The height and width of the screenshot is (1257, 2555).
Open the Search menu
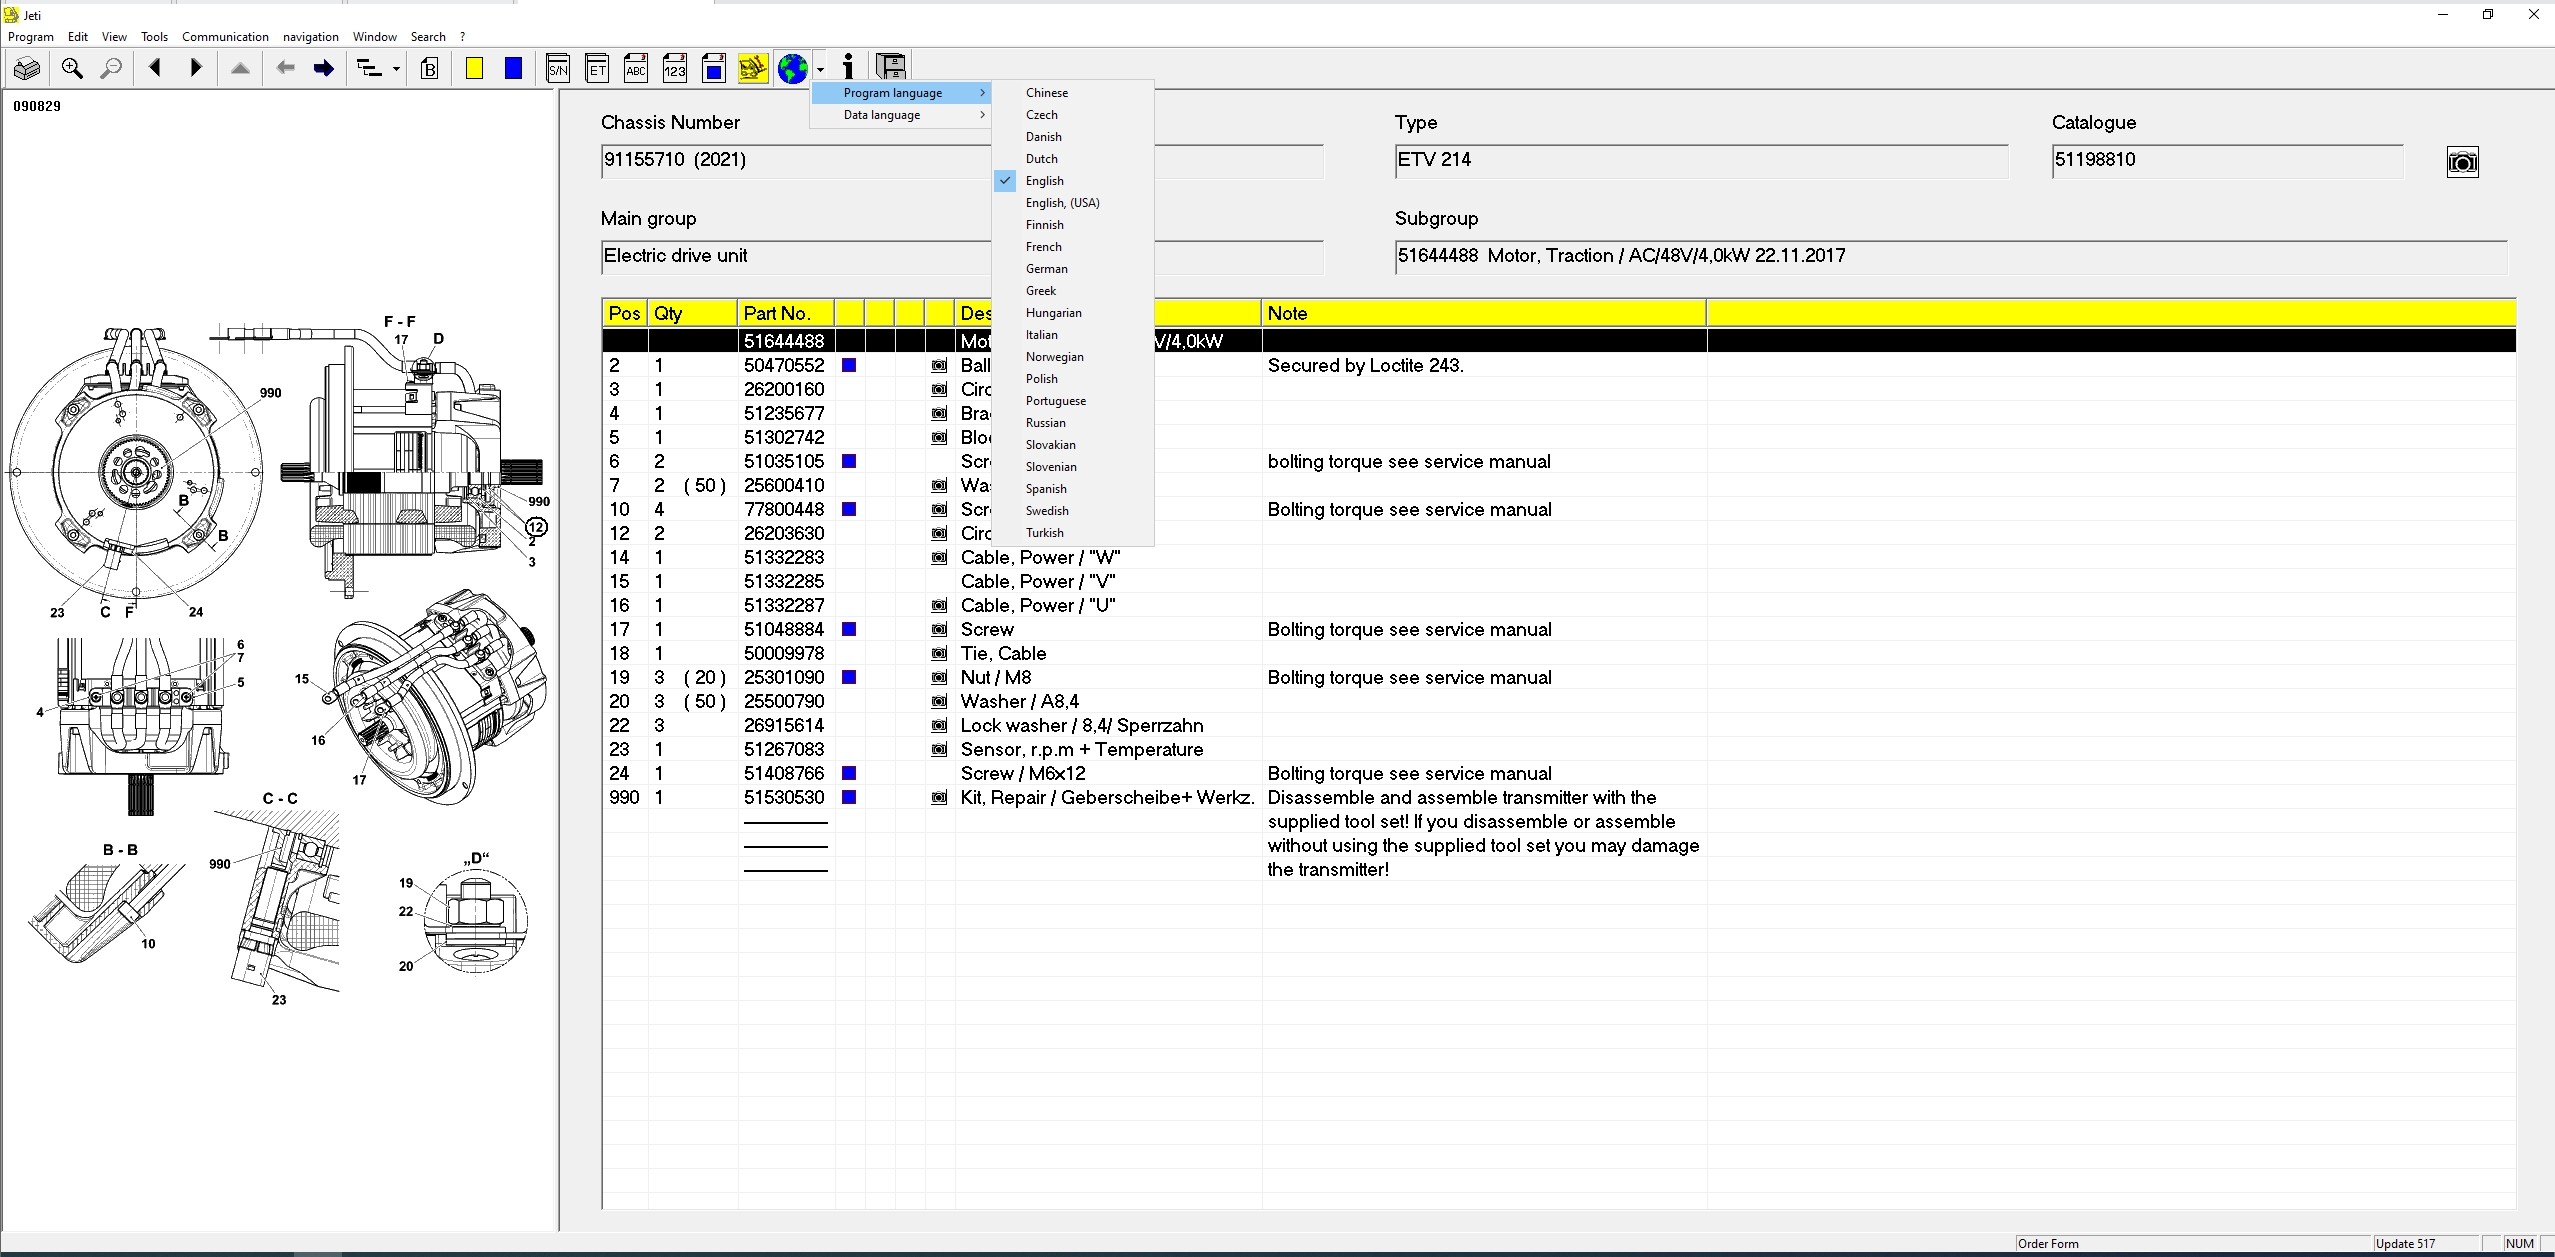(x=428, y=37)
